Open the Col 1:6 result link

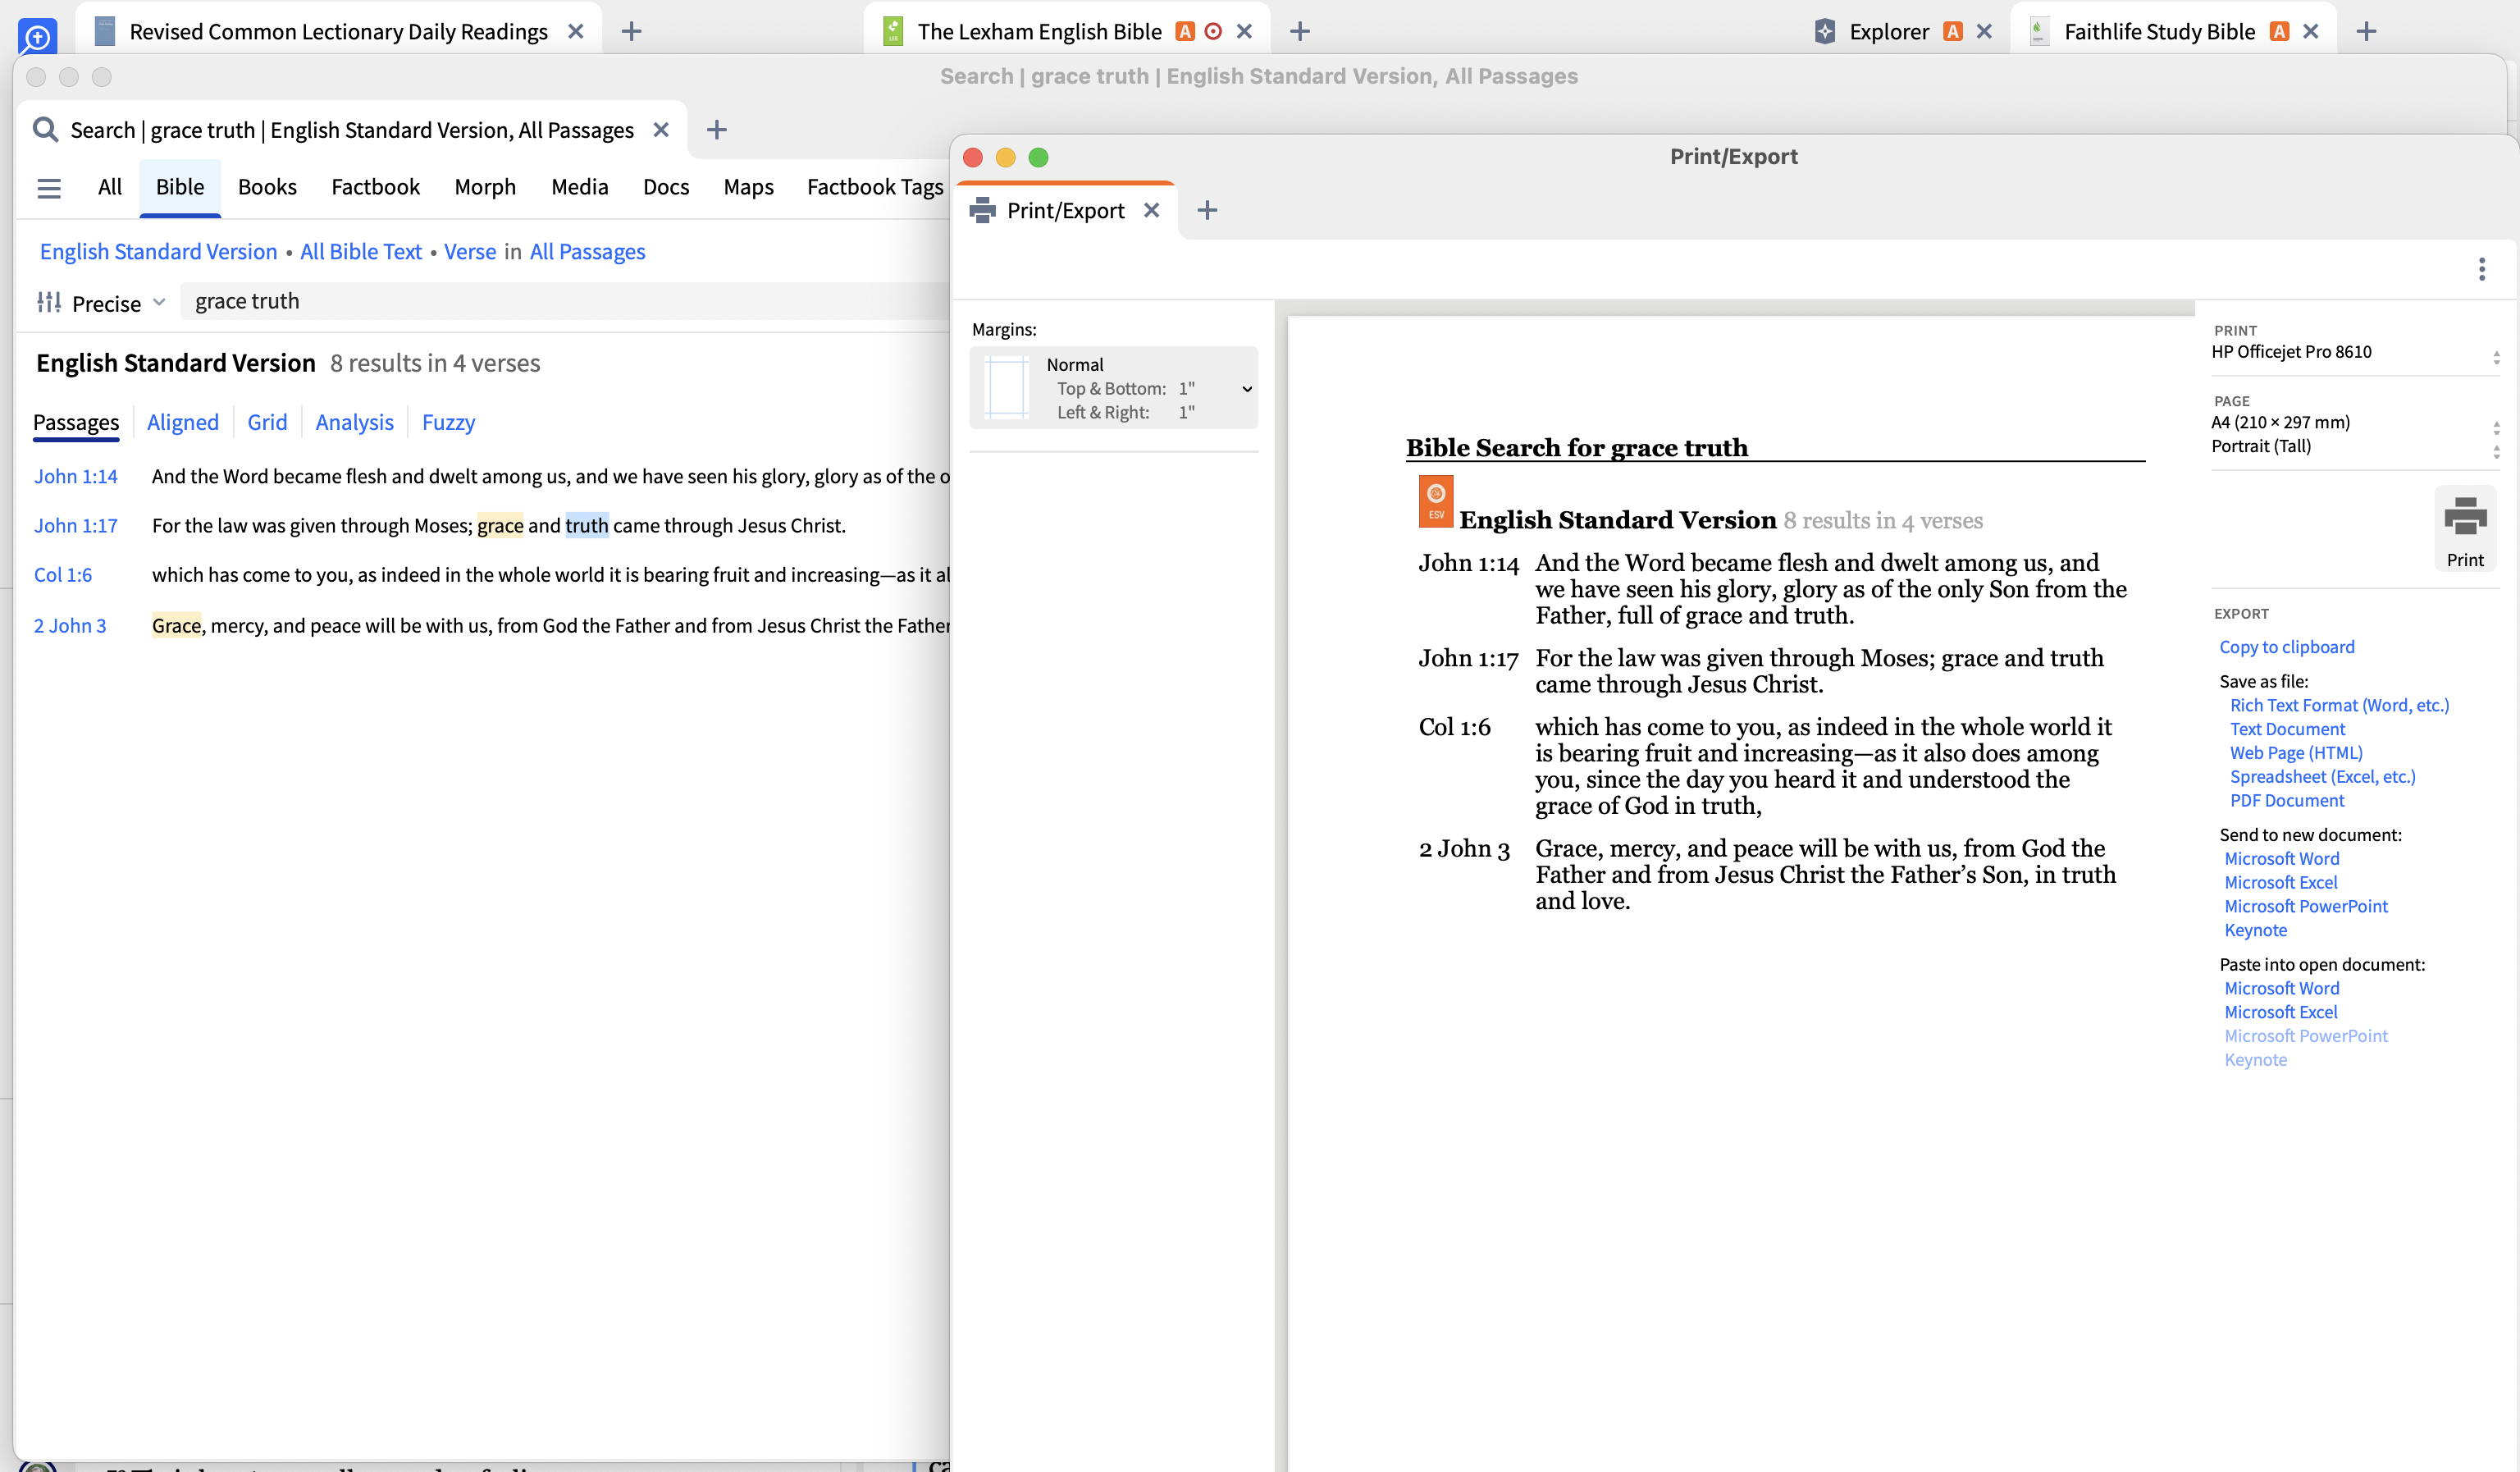[63, 575]
